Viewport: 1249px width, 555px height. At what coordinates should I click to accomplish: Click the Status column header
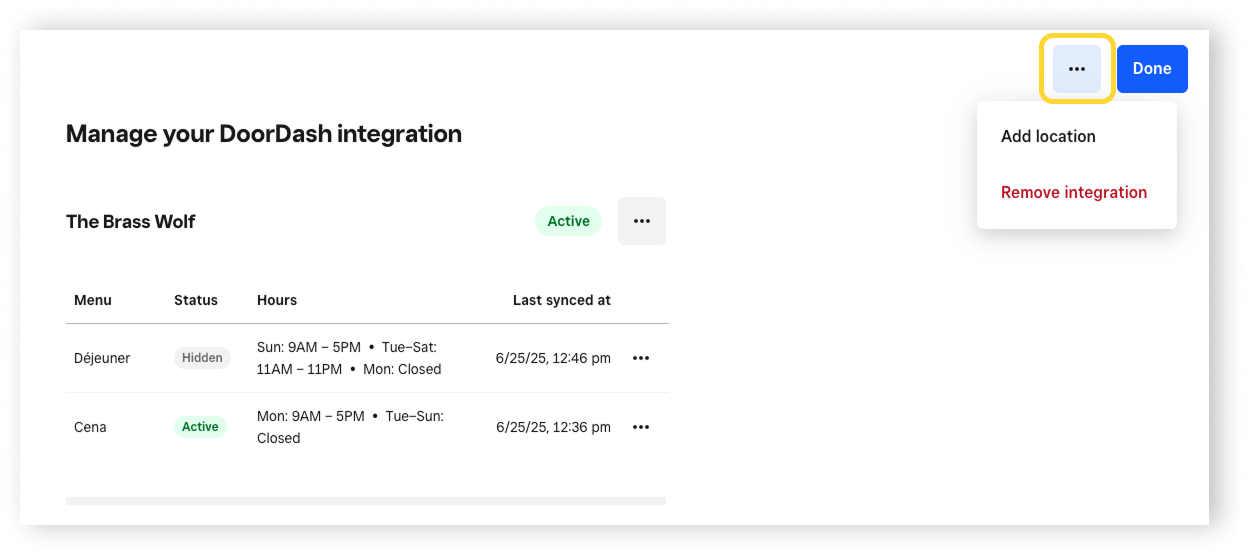[196, 300]
